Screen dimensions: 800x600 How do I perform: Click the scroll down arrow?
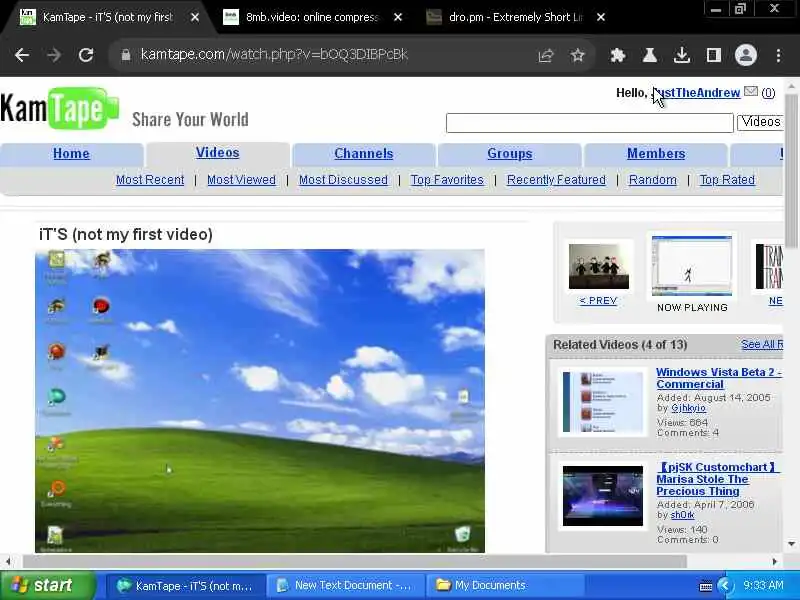791,544
